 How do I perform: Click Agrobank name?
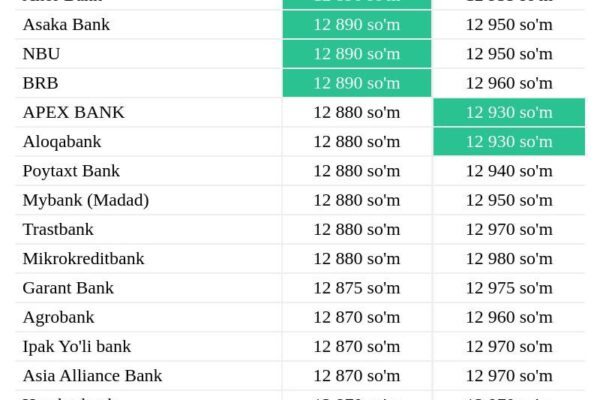(59, 317)
